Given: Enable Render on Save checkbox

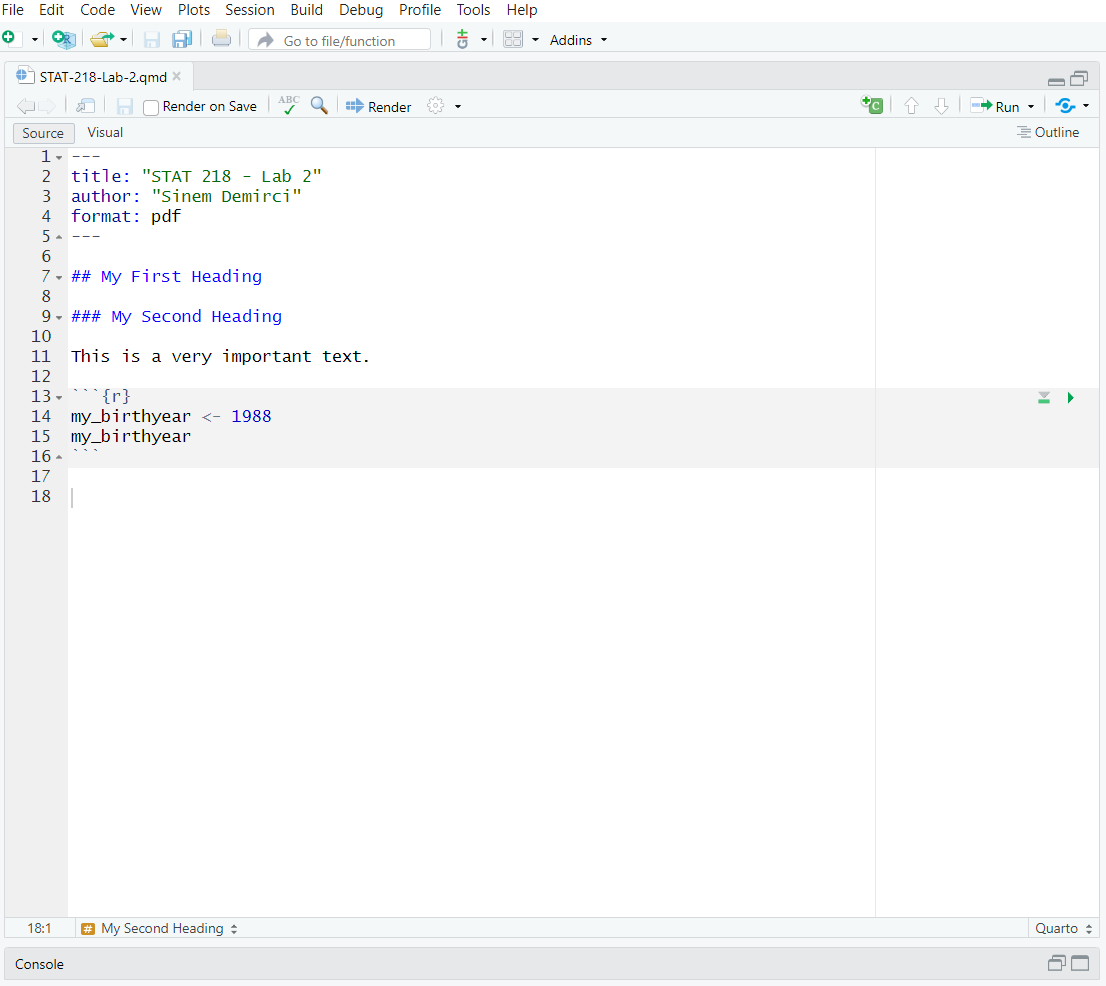Looking at the screenshot, I should [x=151, y=107].
